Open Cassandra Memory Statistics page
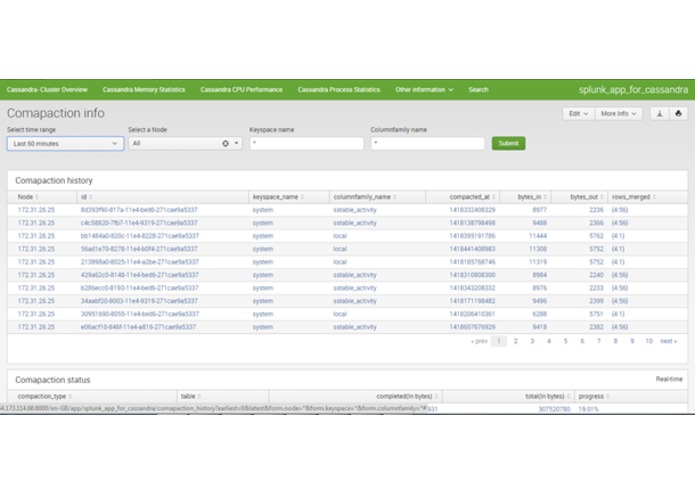The height and width of the screenshot is (494, 695). 144,89
